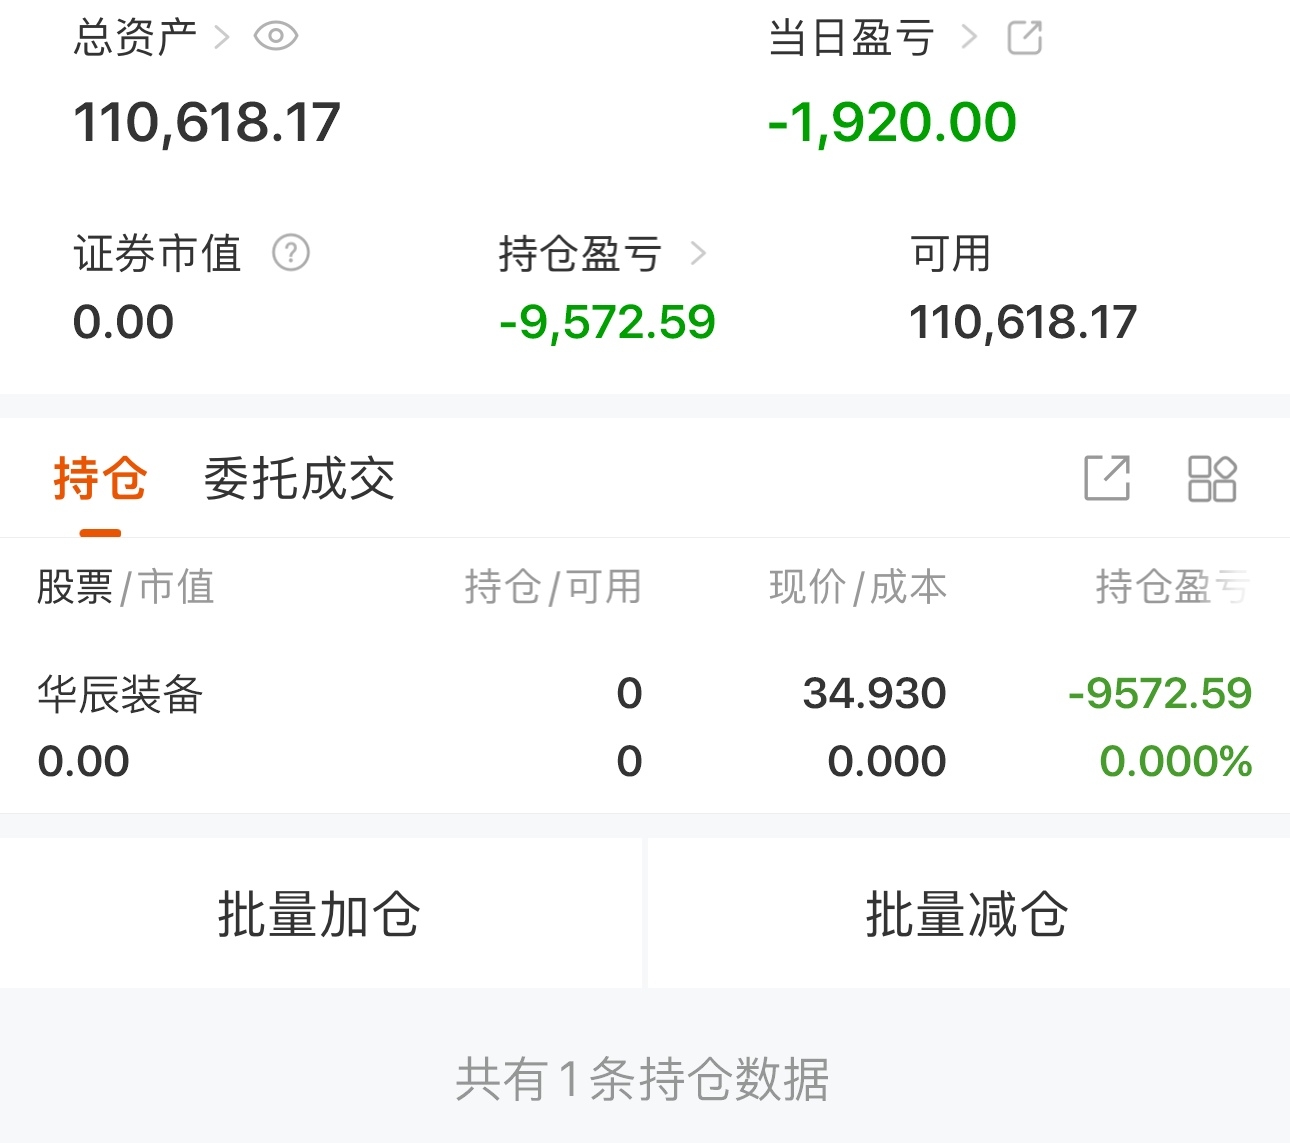
Task: Expand the 总资产 chevron arrow
Action: [222, 38]
